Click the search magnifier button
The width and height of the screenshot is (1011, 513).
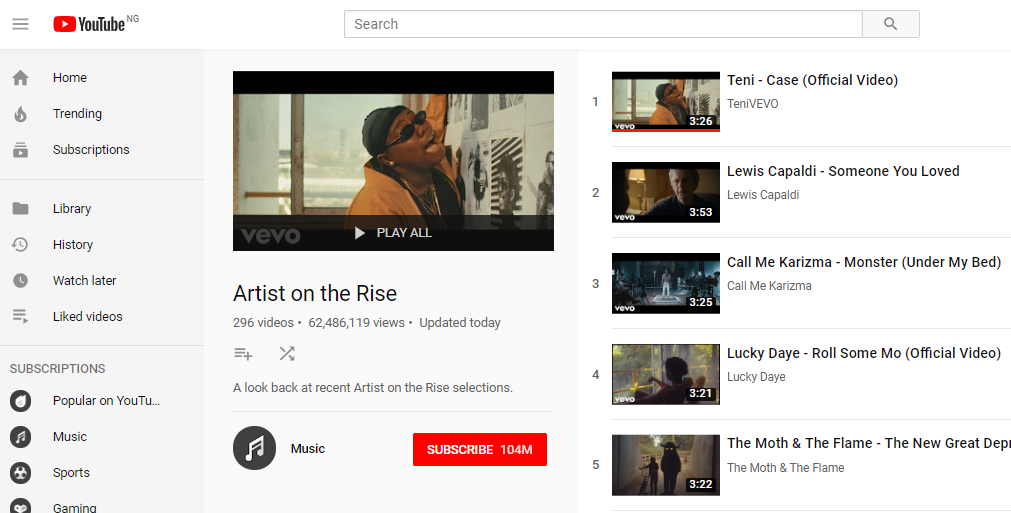[x=890, y=24]
